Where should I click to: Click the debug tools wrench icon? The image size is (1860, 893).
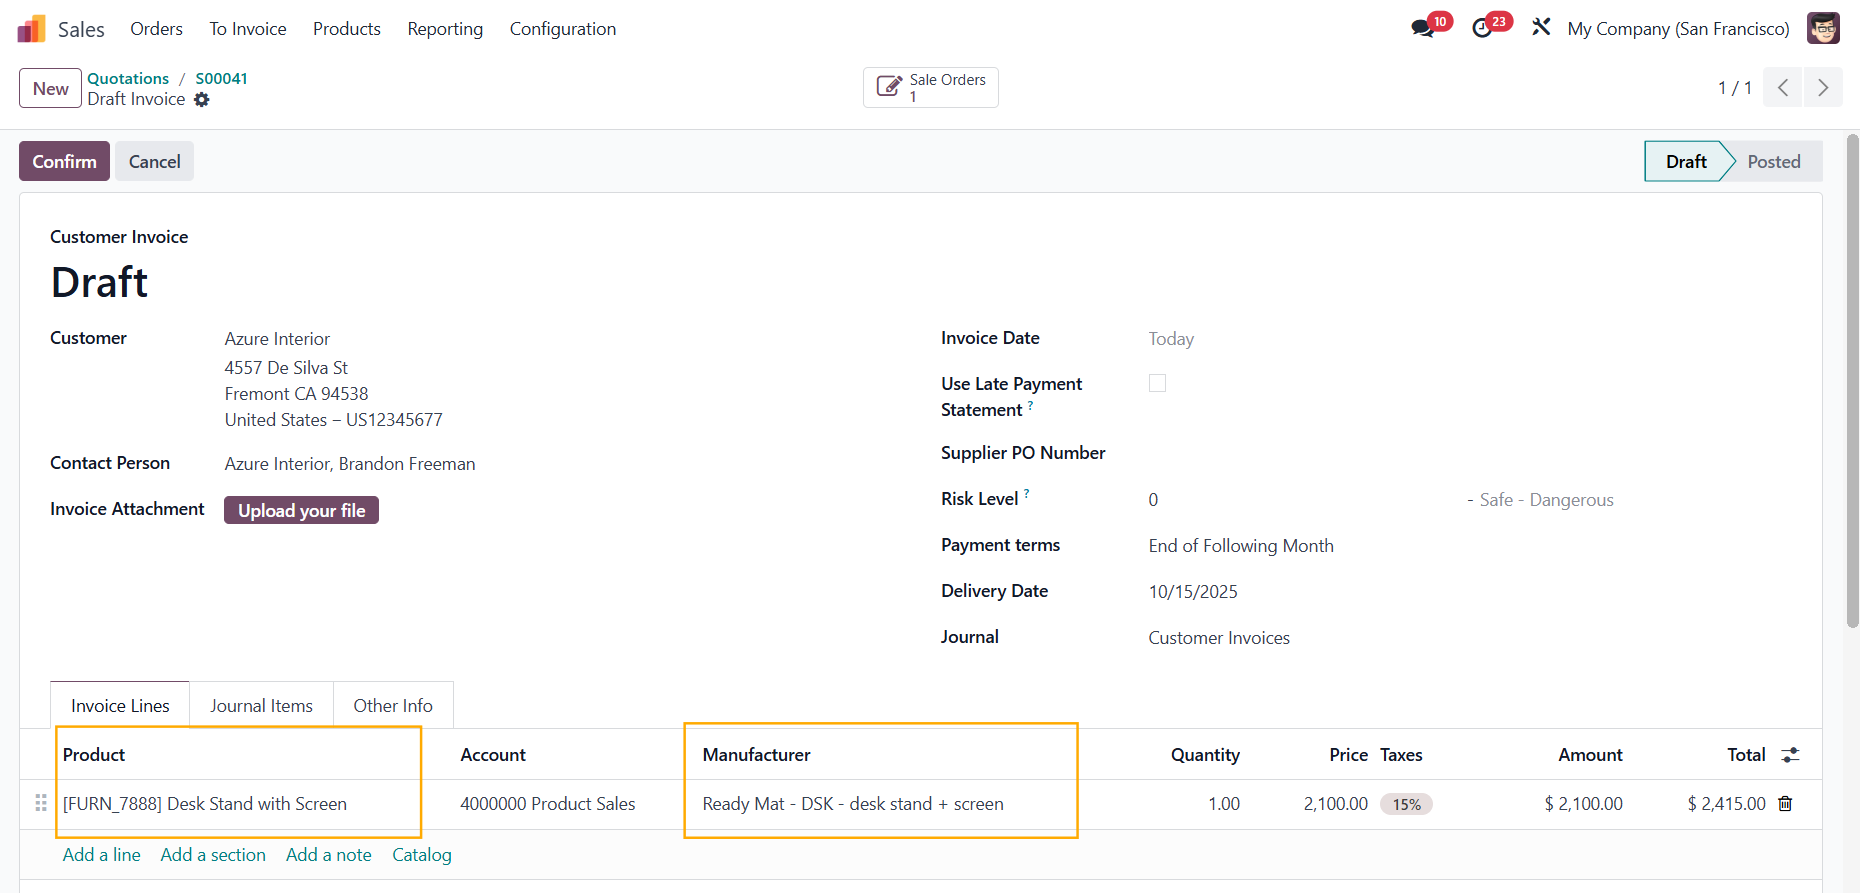1541,28
